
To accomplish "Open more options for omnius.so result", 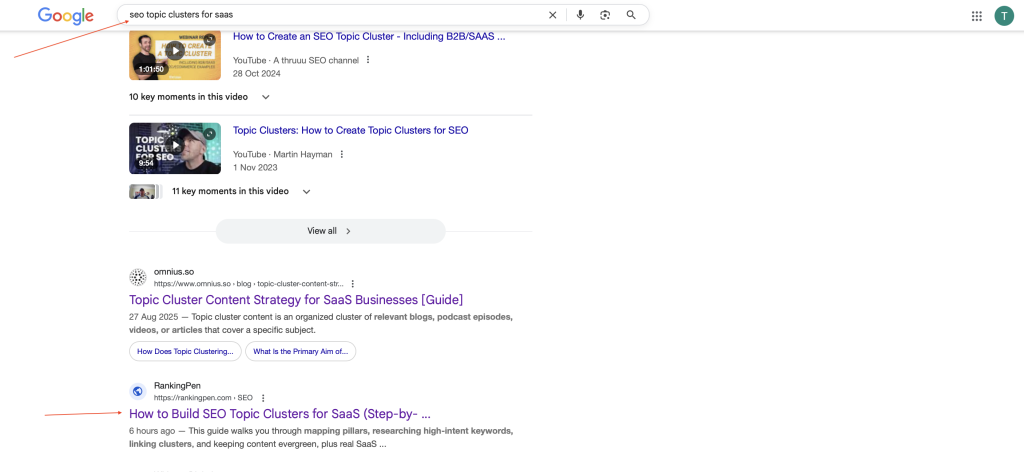I will [353, 284].
